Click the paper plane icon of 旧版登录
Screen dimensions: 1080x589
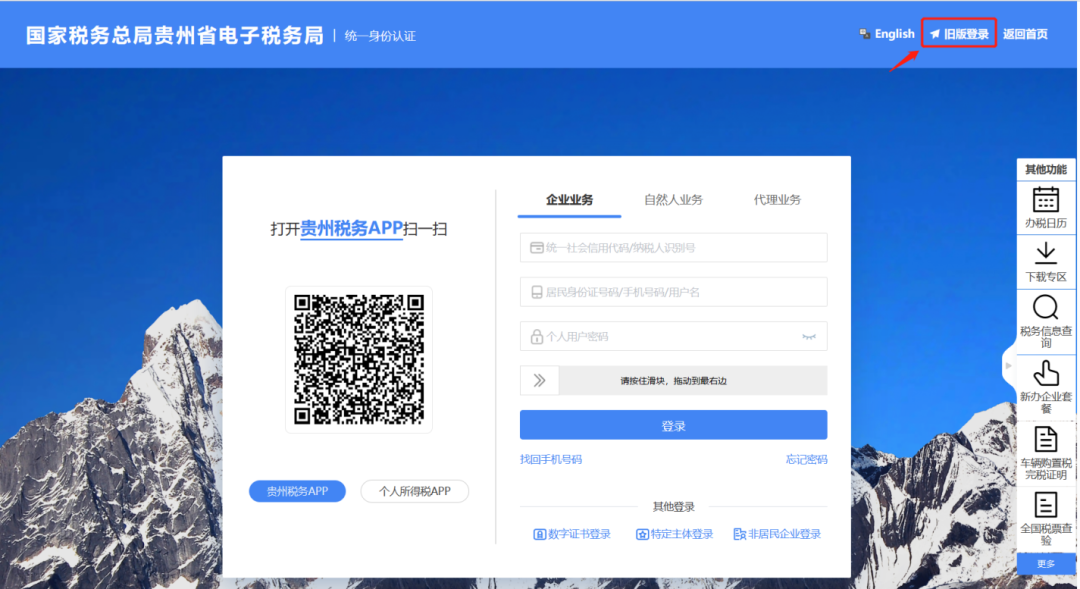935,34
